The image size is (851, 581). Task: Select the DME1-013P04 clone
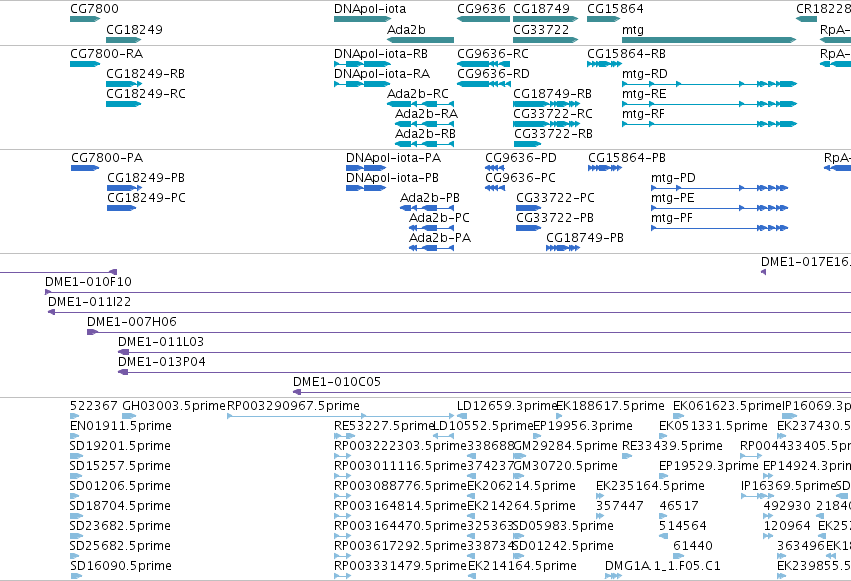point(484,373)
